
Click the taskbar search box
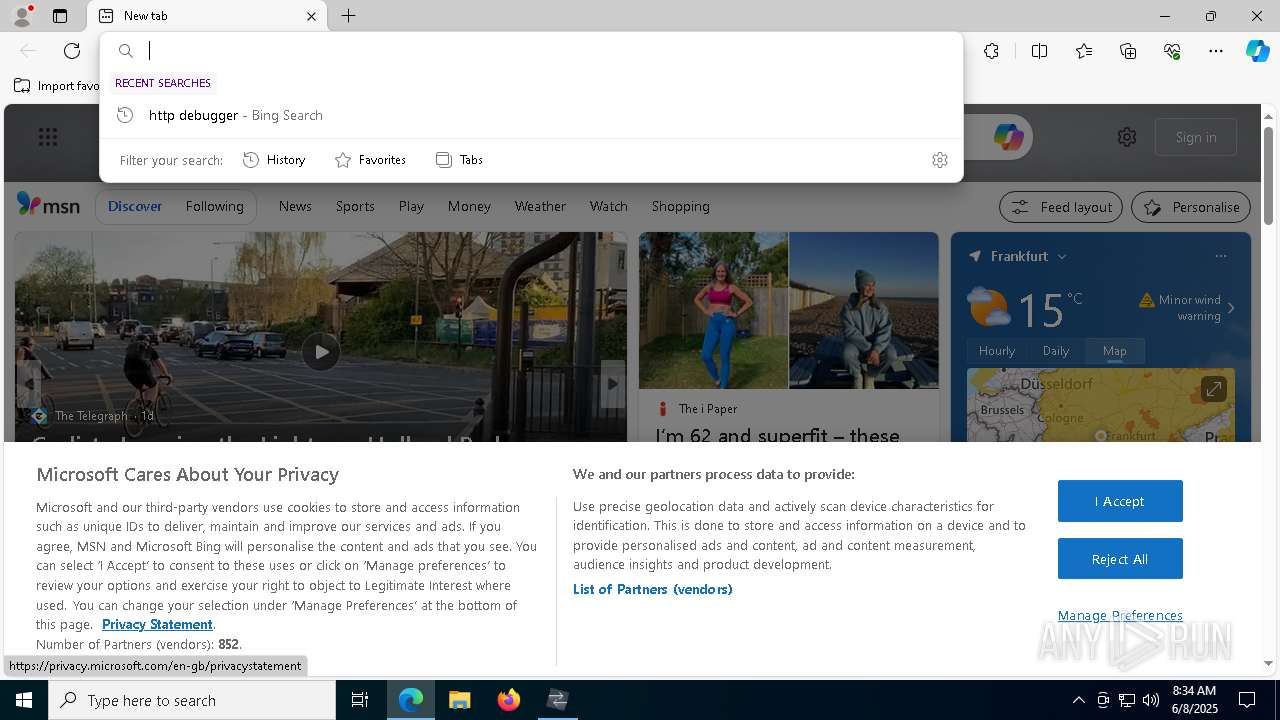pos(192,700)
